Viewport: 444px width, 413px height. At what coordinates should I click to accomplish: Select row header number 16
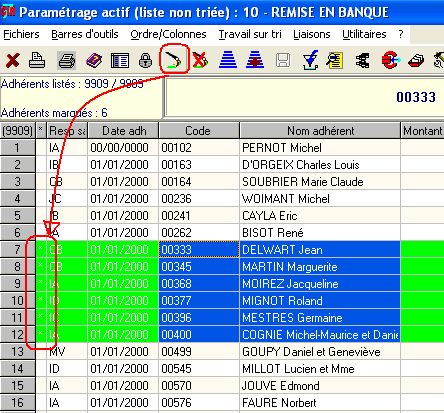tap(17, 403)
